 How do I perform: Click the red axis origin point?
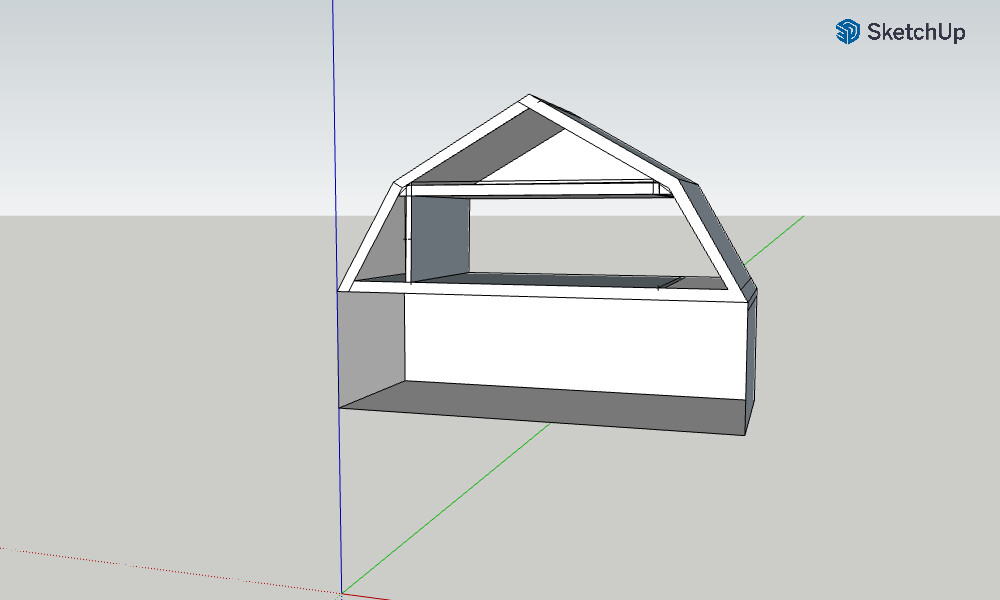click(342, 593)
